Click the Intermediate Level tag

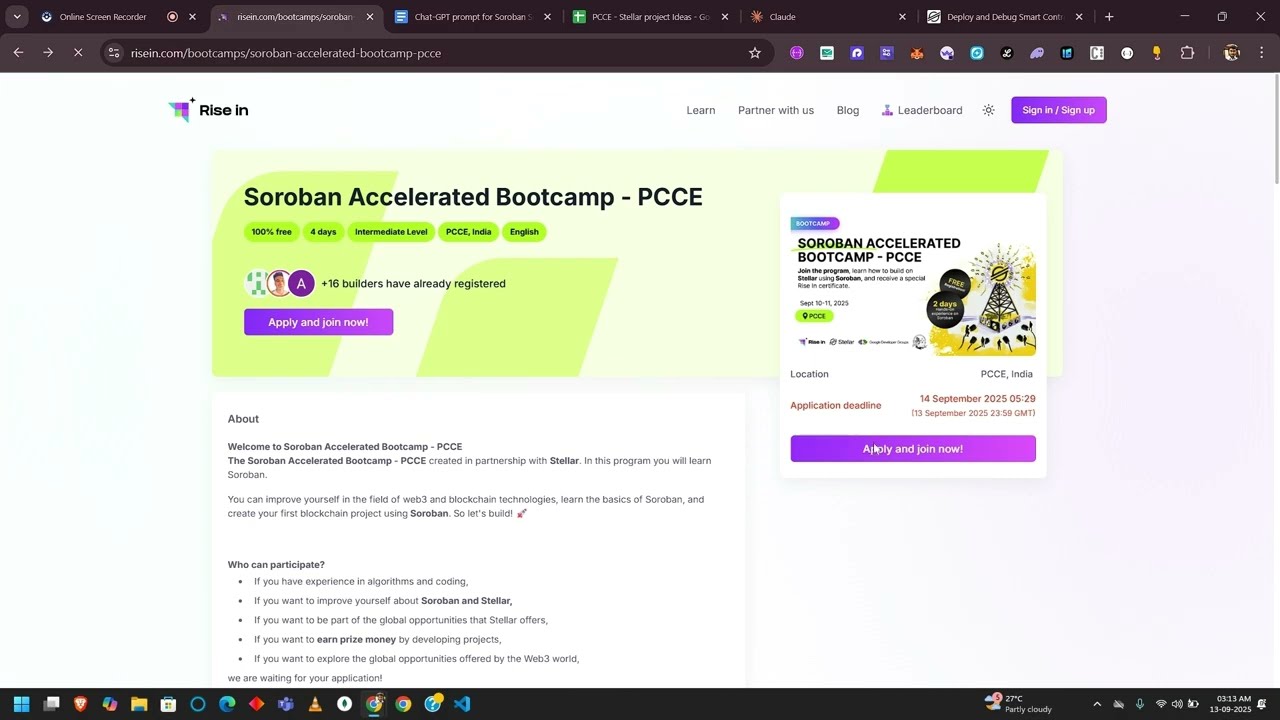pos(391,232)
